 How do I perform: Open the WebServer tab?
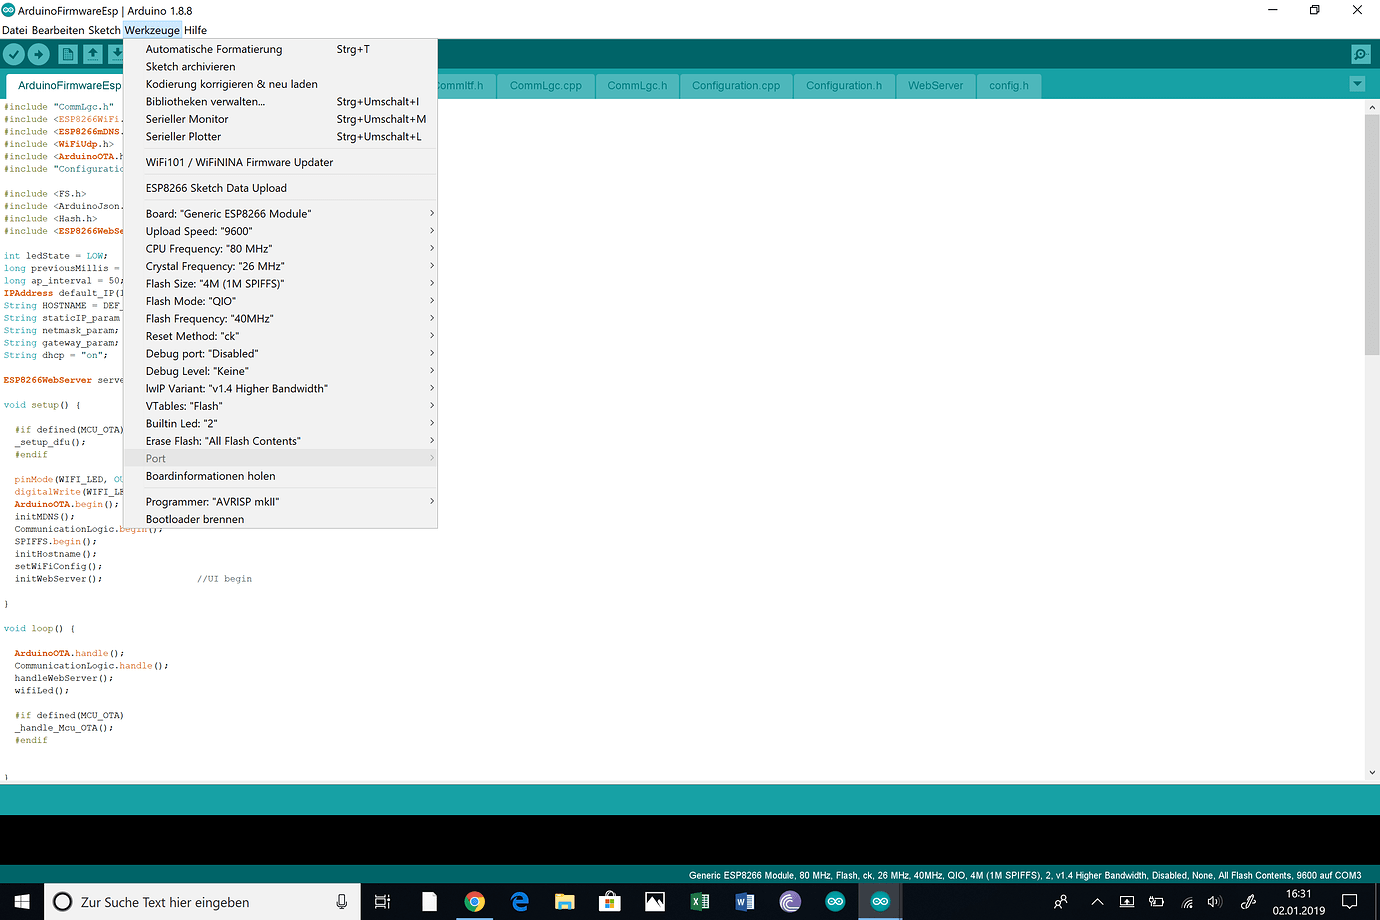(x=935, y=86)
